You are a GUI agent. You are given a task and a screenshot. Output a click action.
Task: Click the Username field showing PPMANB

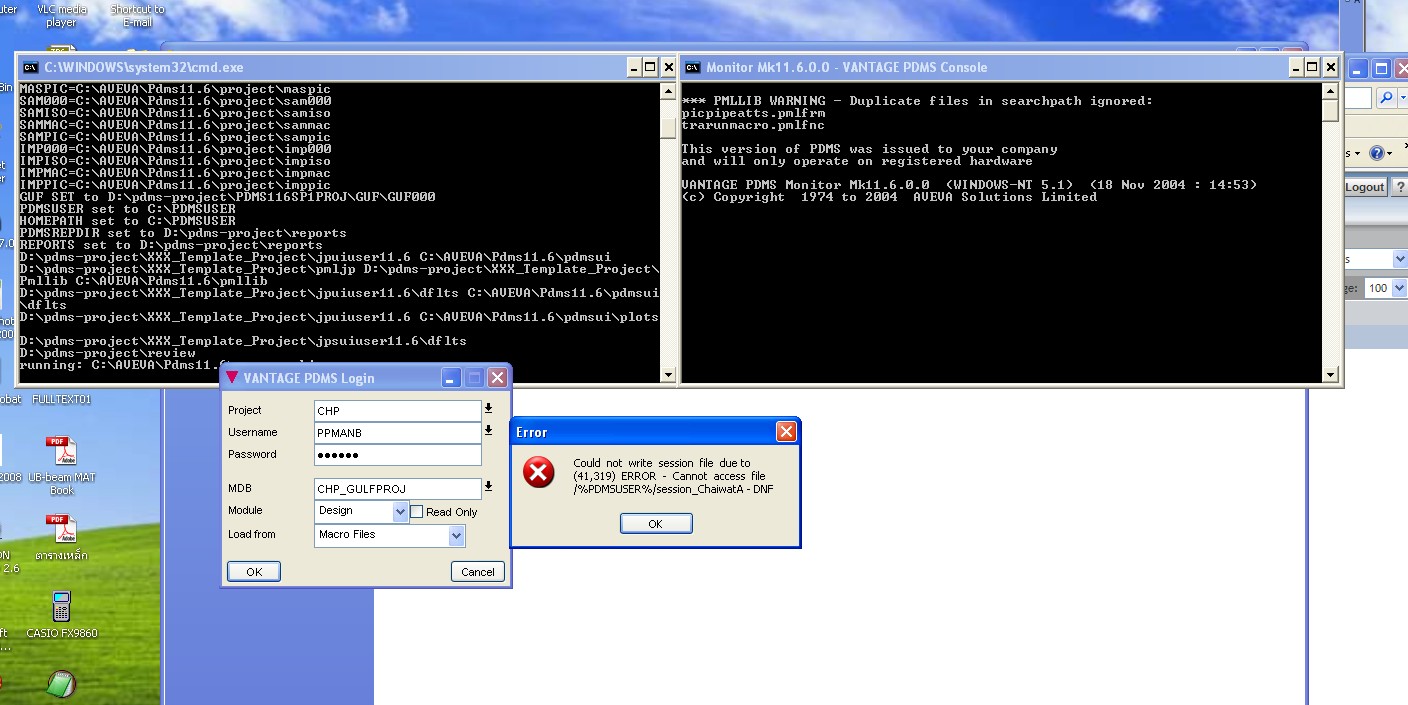tap(397, 432)
